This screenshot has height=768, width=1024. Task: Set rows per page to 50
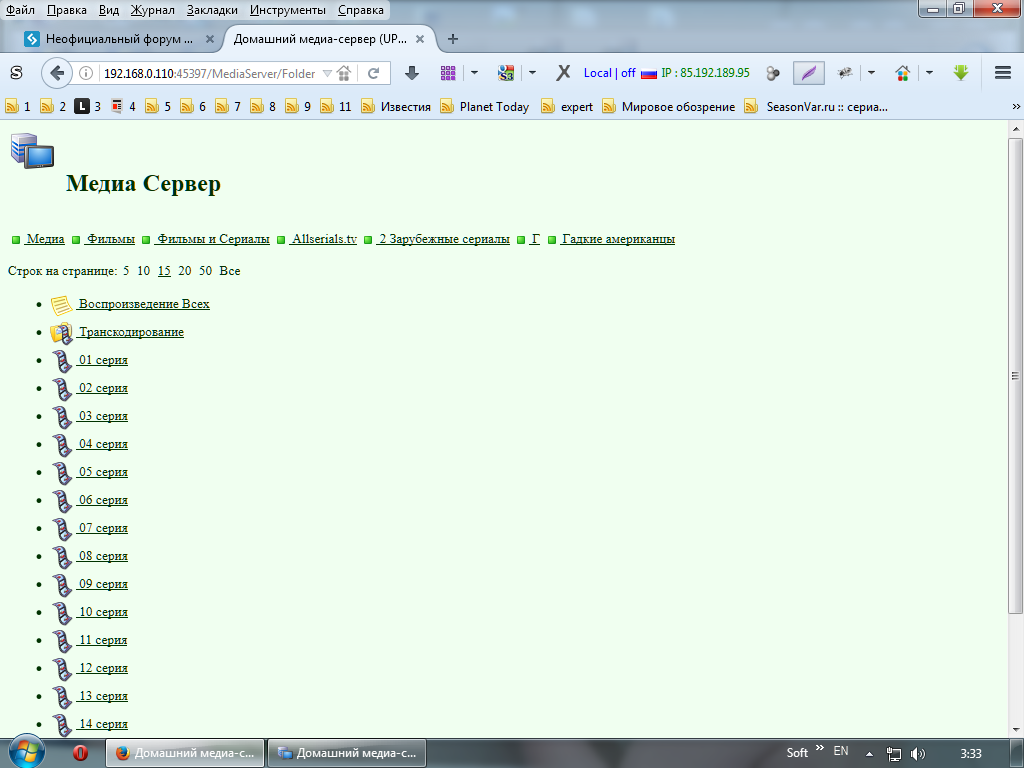click(x=205, y=271)
